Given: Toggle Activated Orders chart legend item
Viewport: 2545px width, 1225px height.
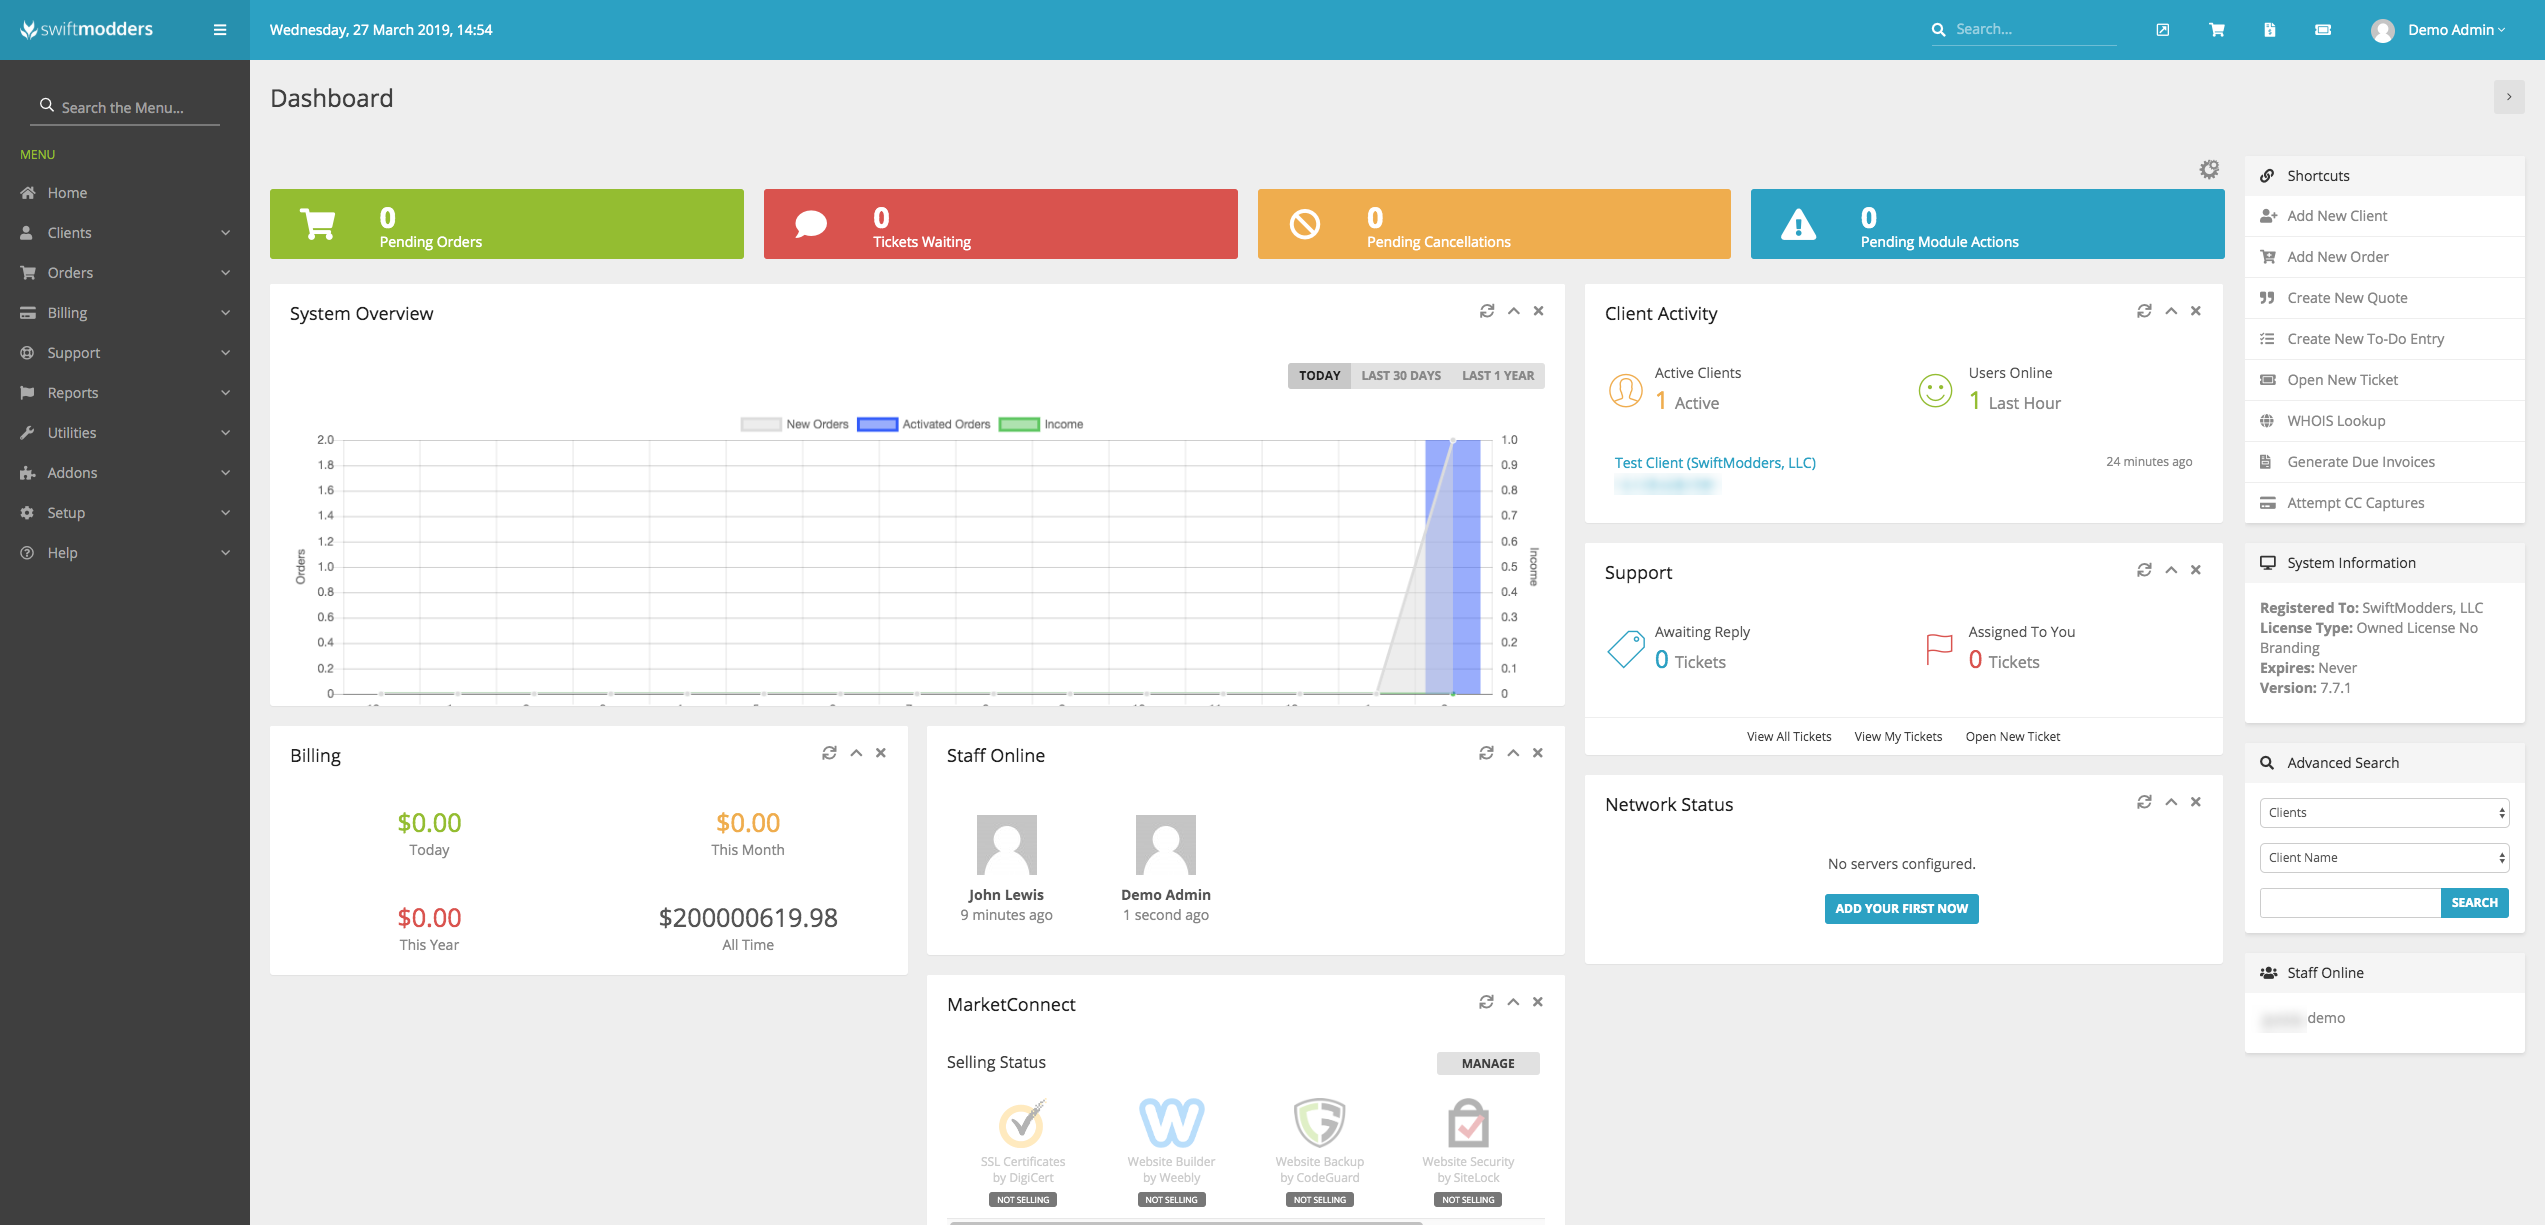Looking at the screenshot, I should pyautogui.click(x=924, y=424).
